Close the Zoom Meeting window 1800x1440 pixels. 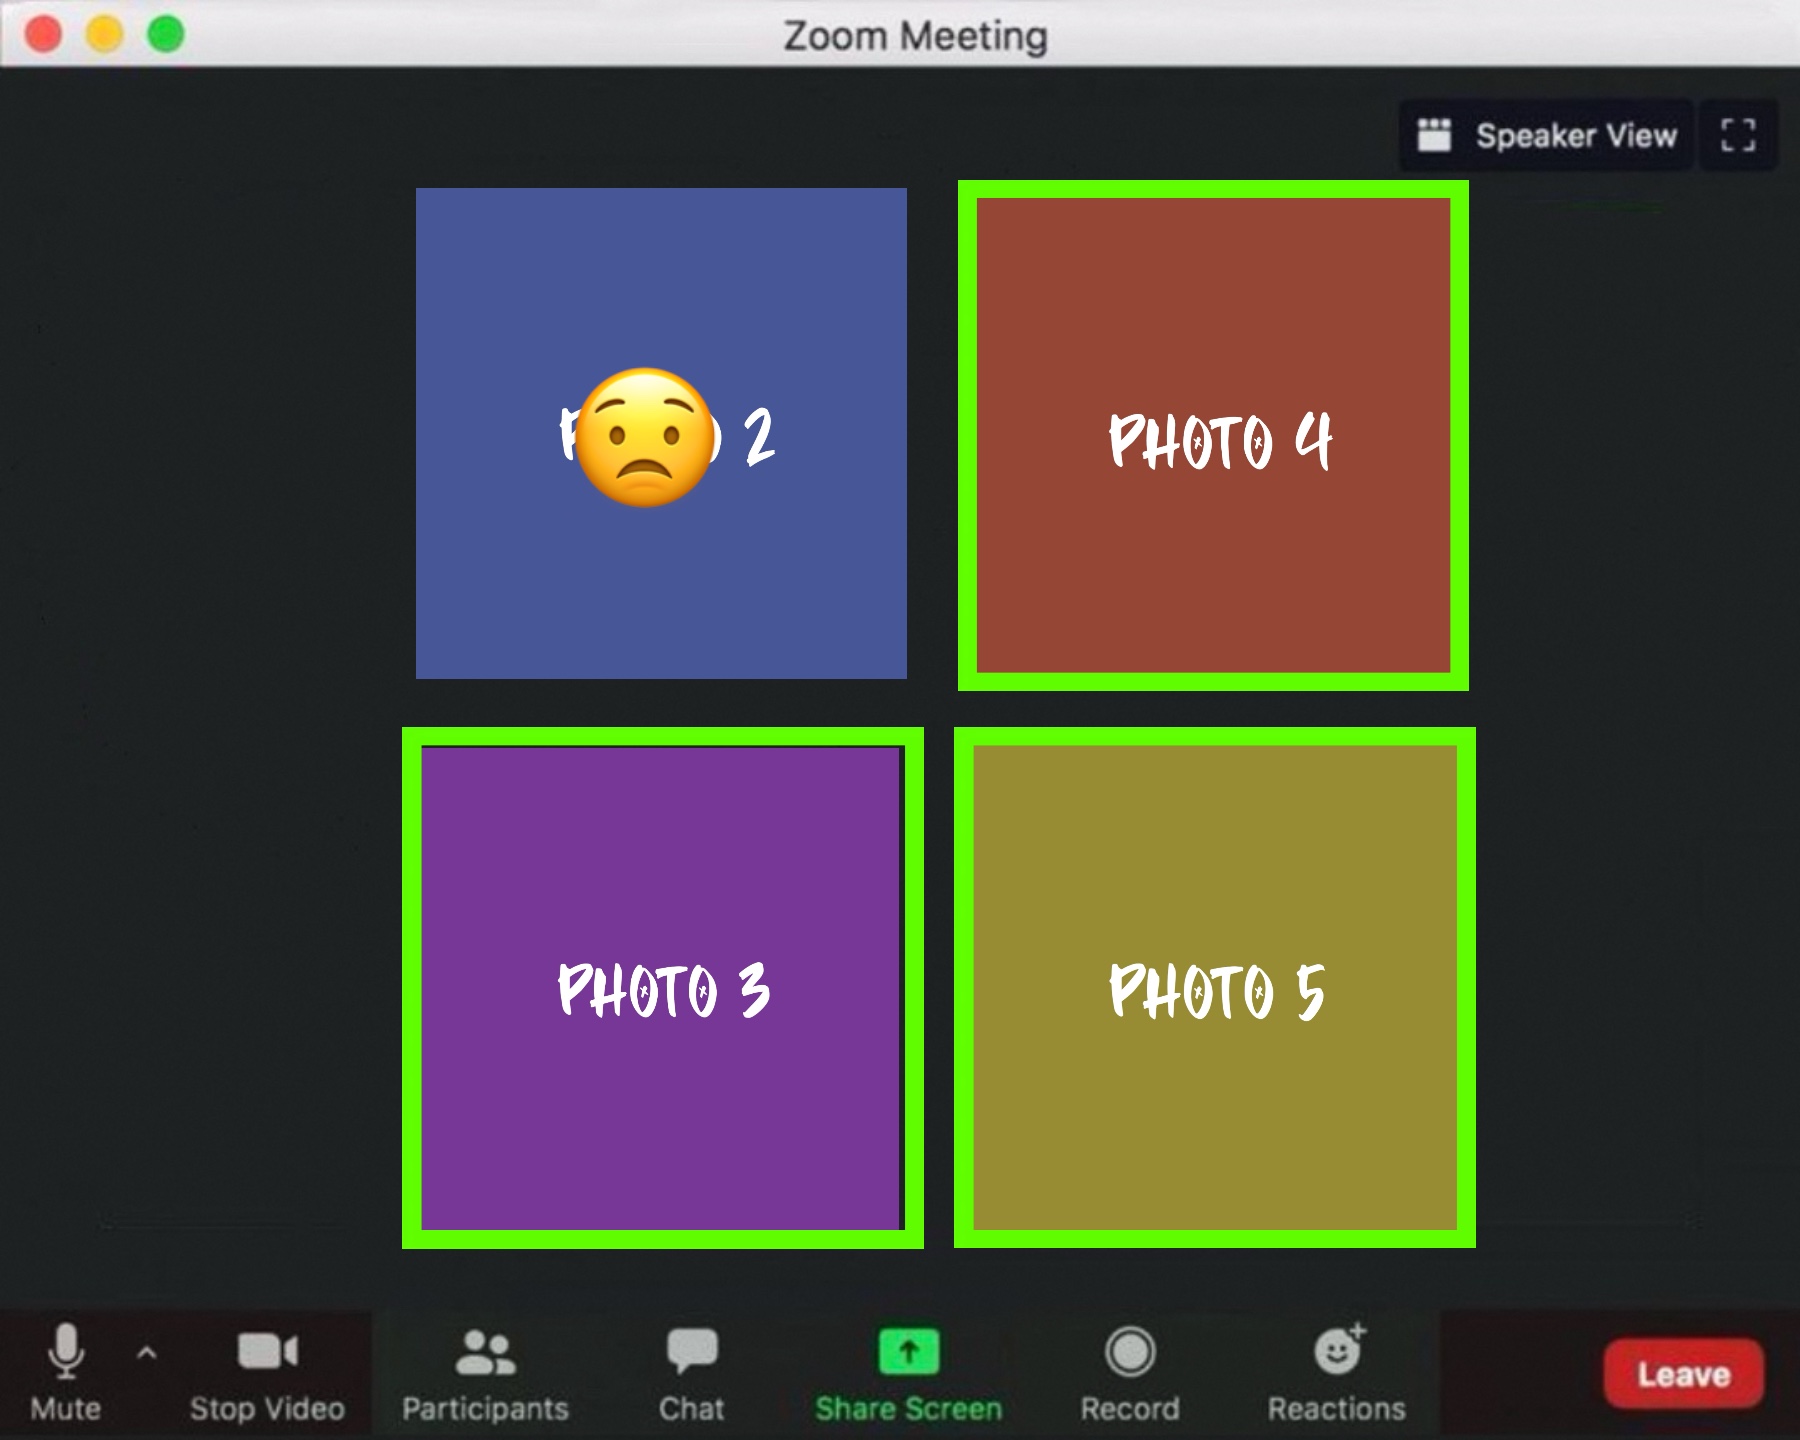click(43, 35)
